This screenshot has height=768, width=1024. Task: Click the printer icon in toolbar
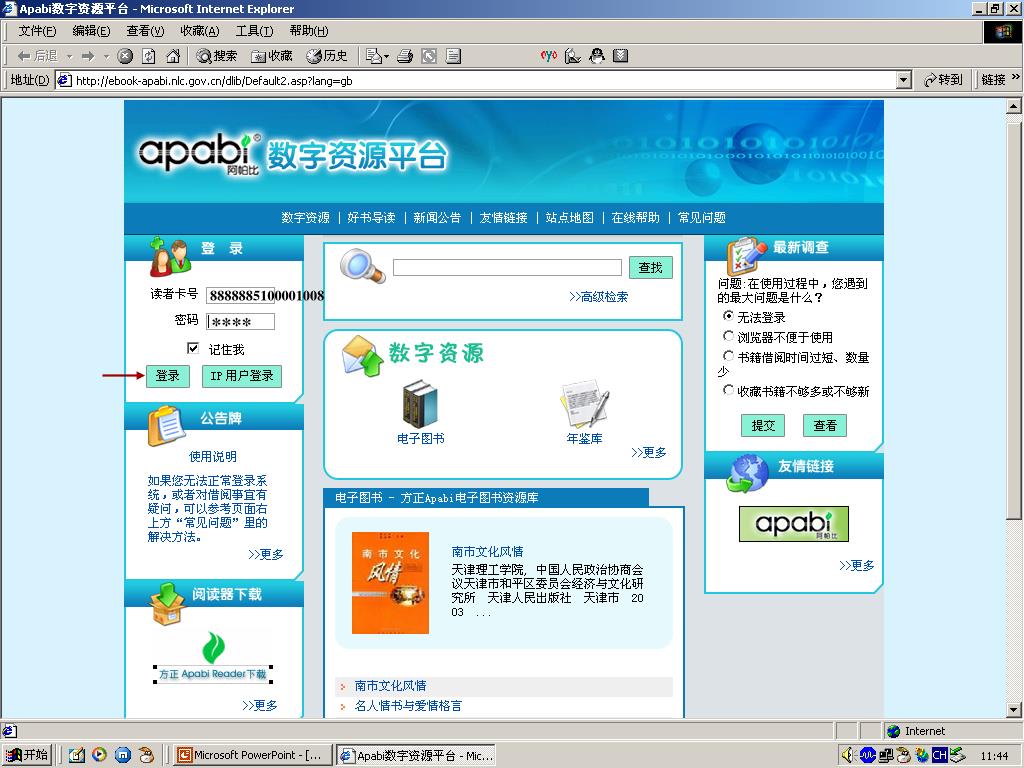click(405, 56)
